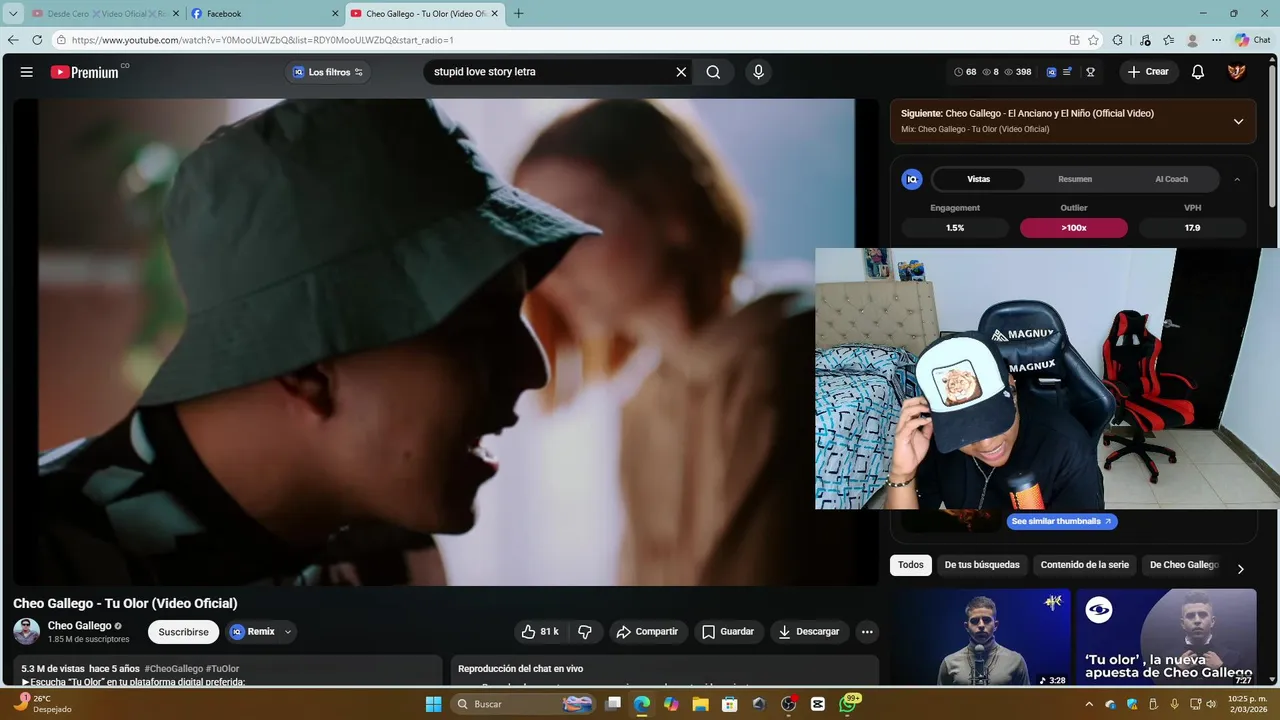Open the Edge profile icon

1192,40
